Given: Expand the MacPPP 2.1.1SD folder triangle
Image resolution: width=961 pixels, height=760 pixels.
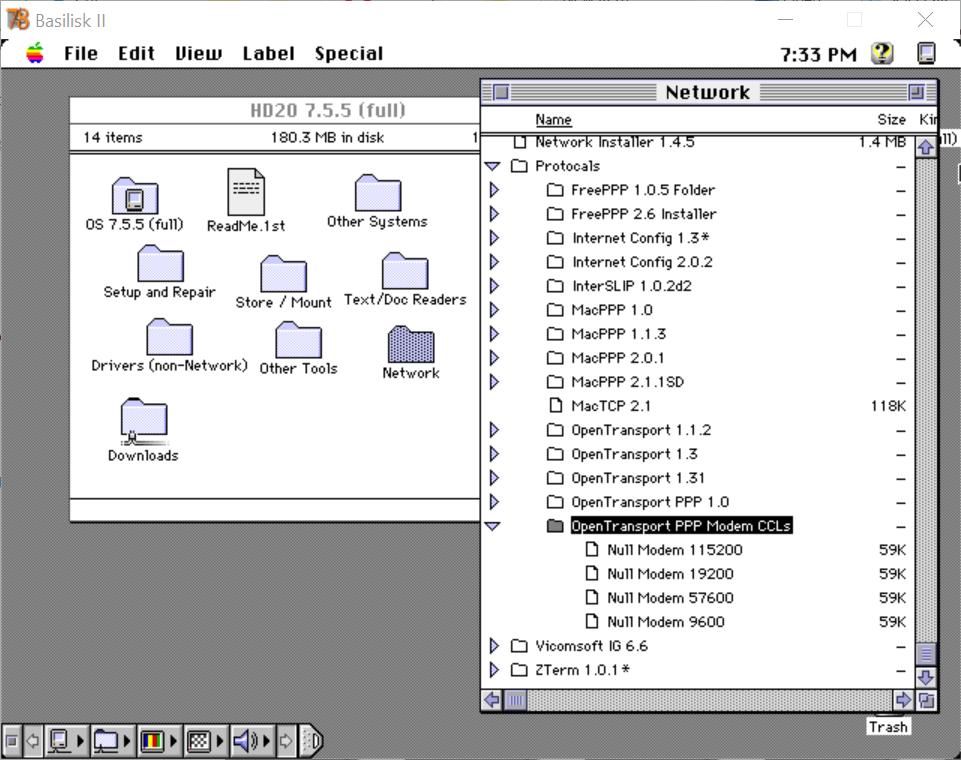Looking at the screenshot, I should pyautogui.click(x=494, y=382).
